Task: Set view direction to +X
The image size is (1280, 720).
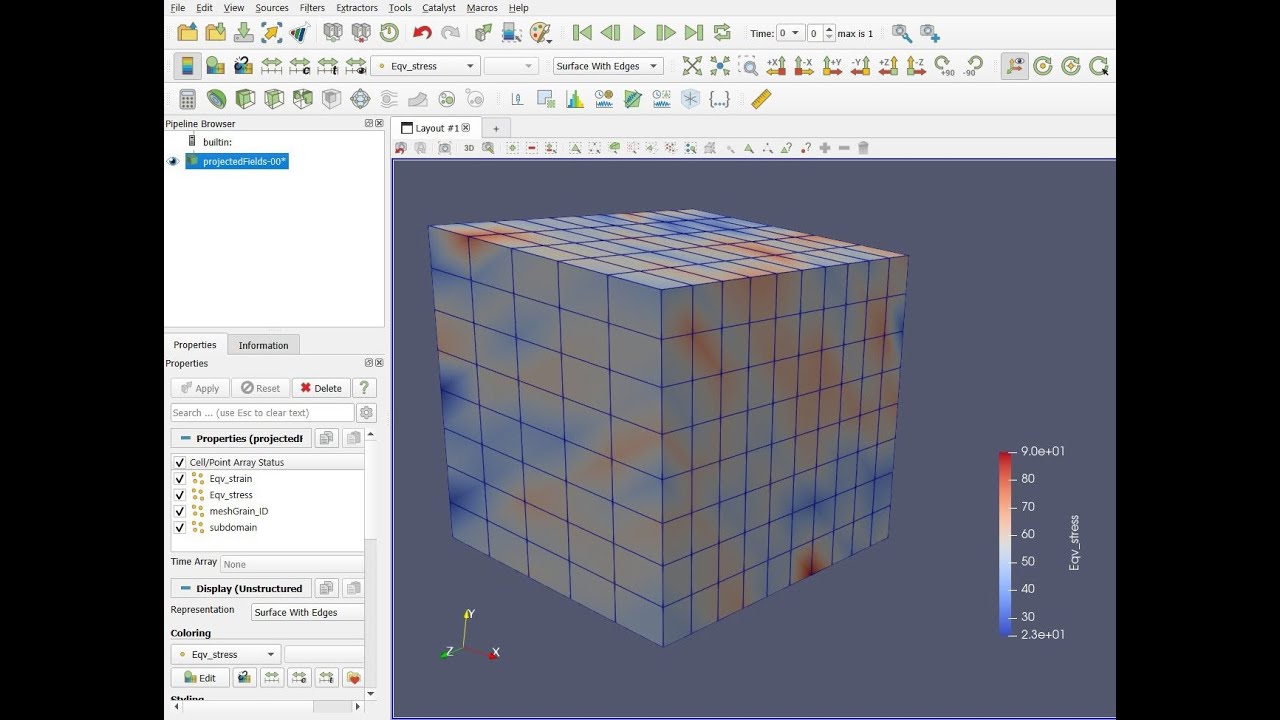Action: click(776, 66)
